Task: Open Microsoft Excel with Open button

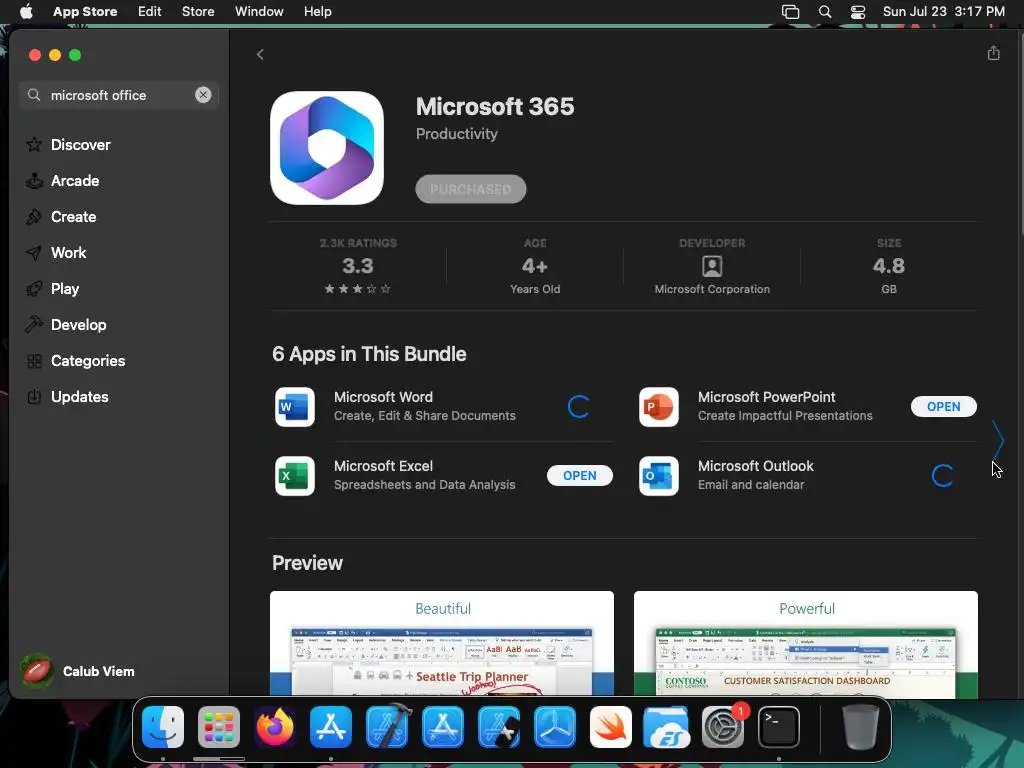Action: pyautogui.click(x=579, y=475)
